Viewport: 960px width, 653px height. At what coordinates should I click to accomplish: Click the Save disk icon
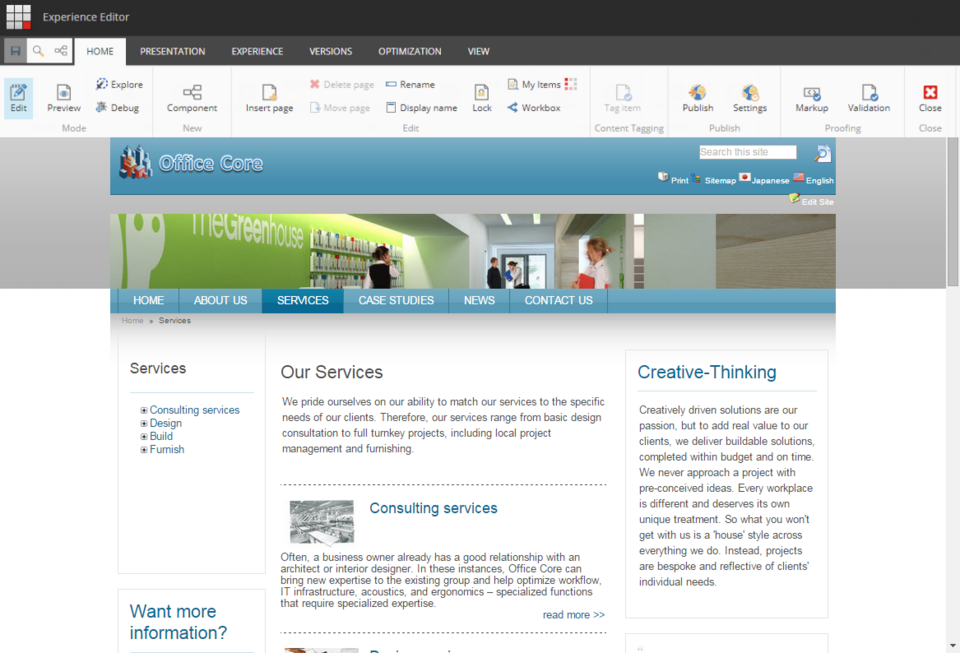(15, 51)
